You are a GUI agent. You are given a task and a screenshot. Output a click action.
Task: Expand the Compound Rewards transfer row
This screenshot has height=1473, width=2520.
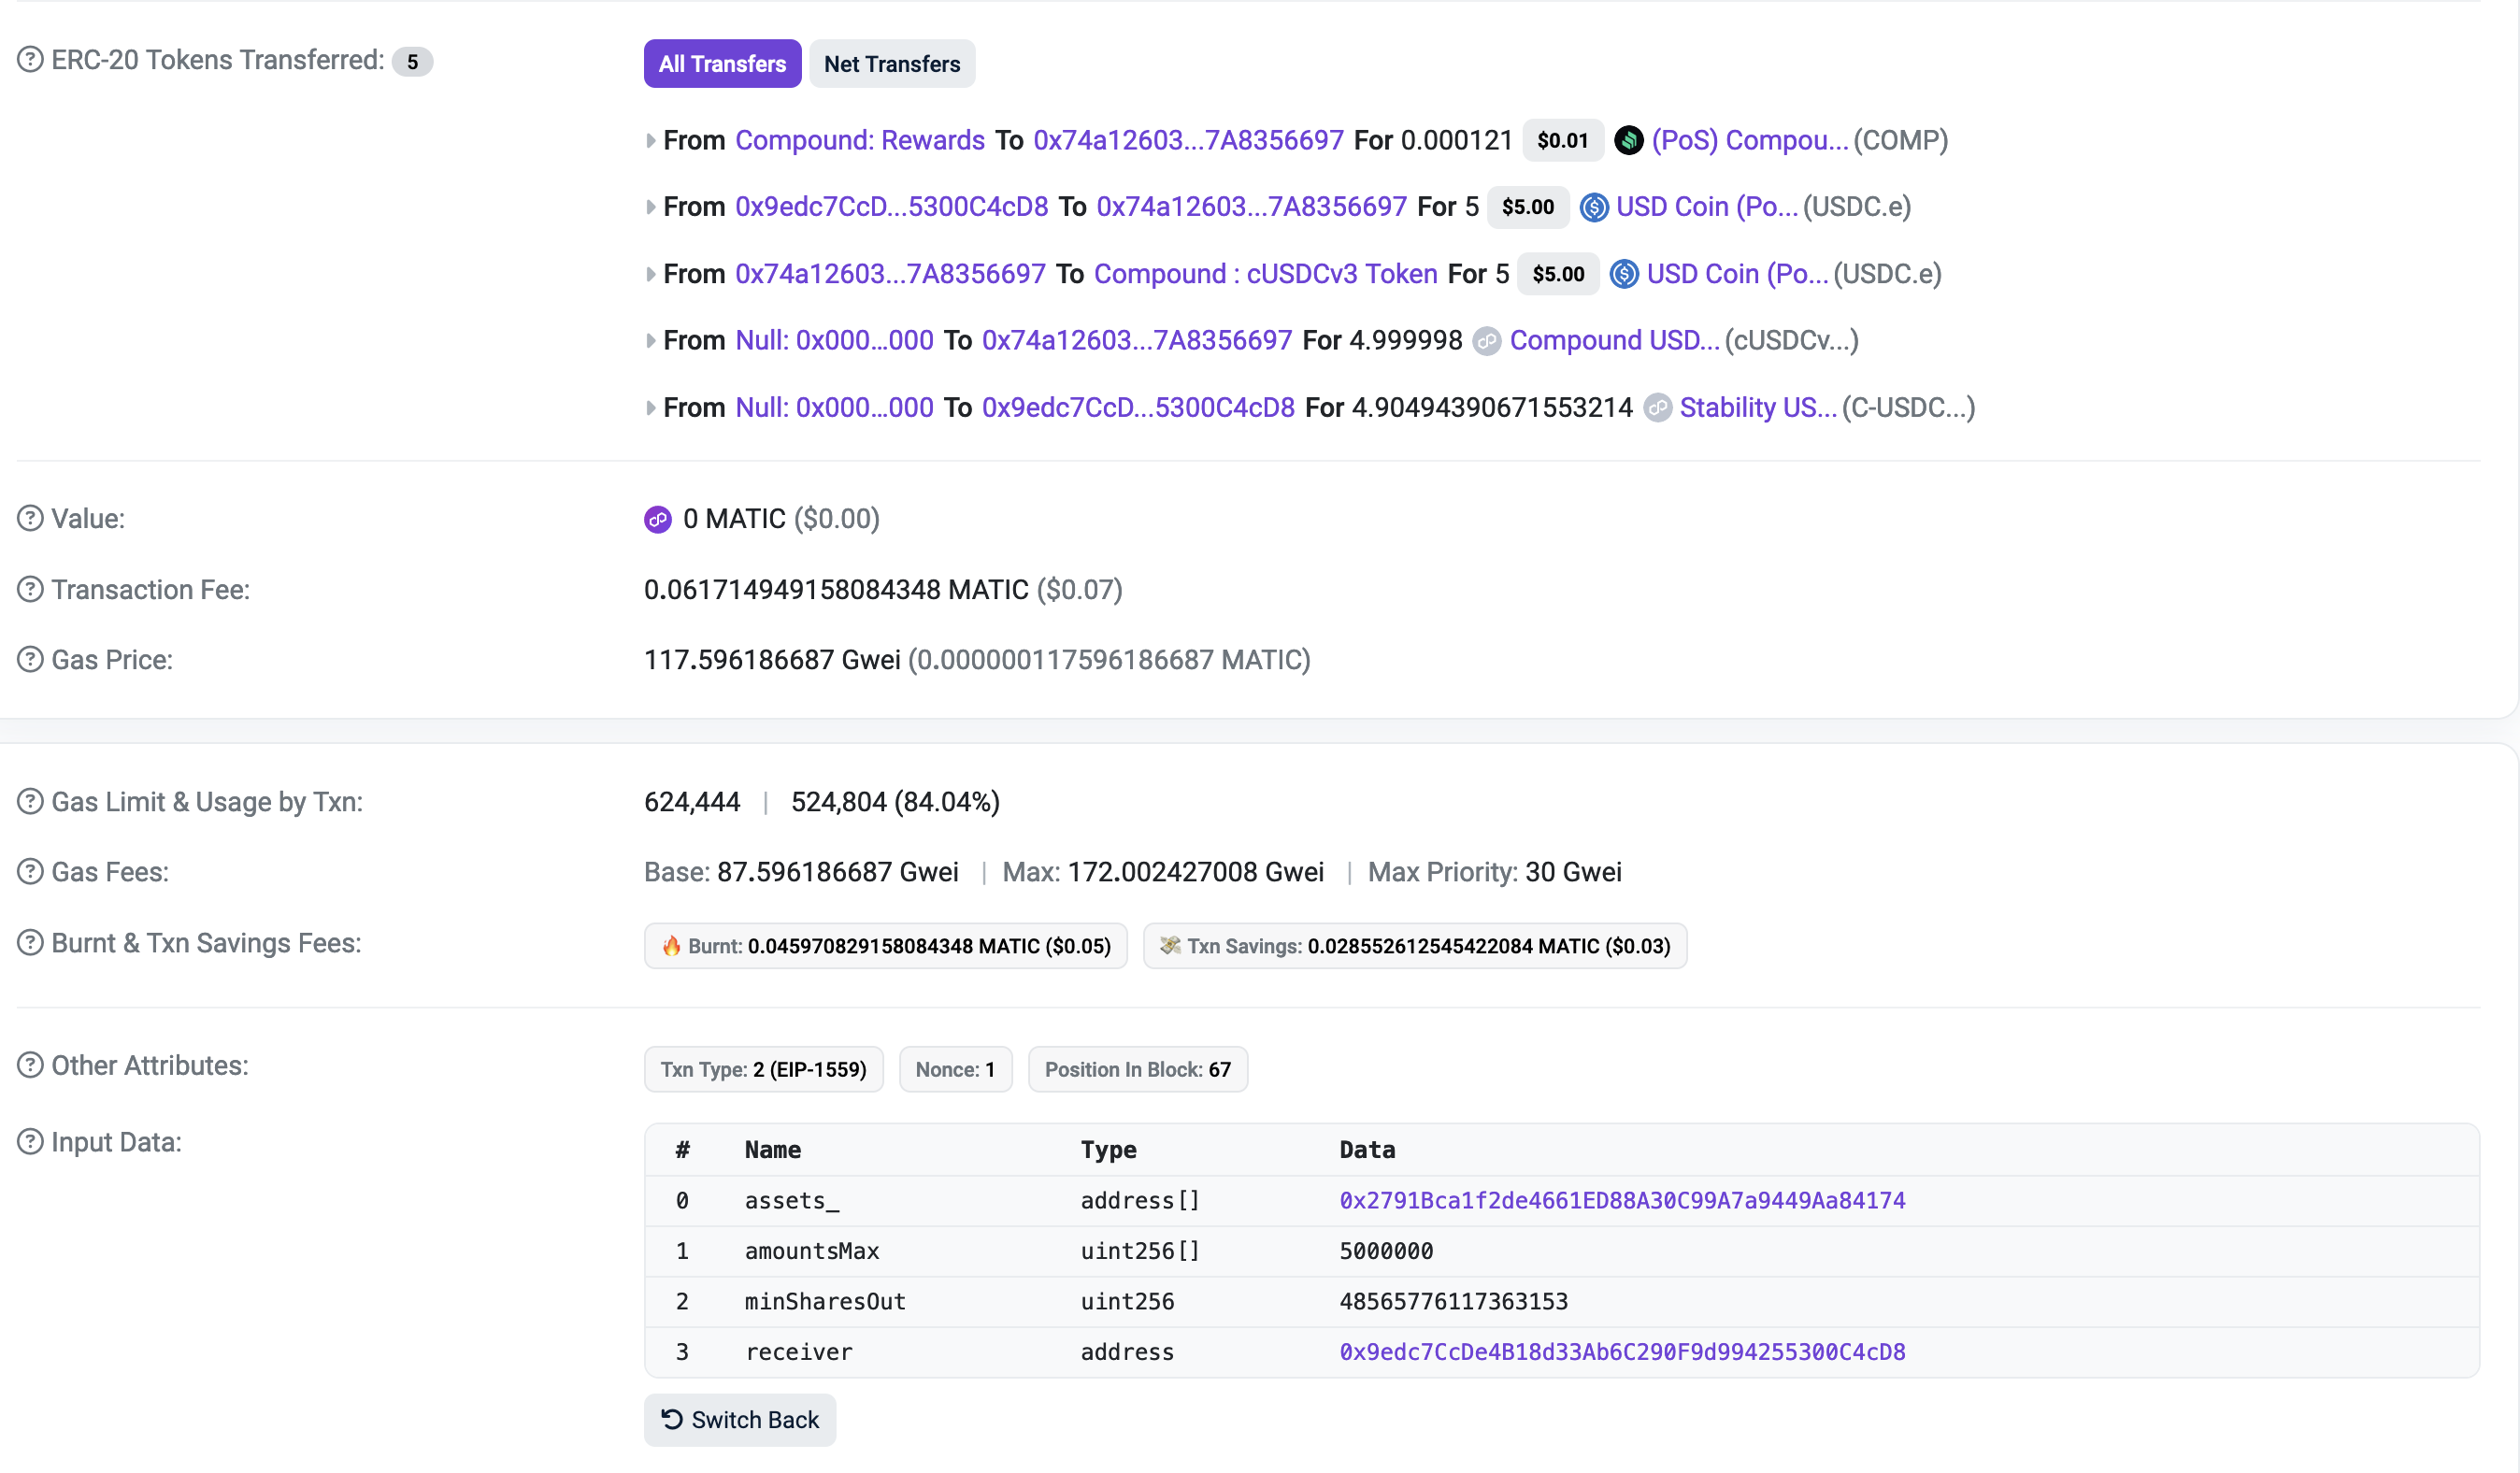651,141
